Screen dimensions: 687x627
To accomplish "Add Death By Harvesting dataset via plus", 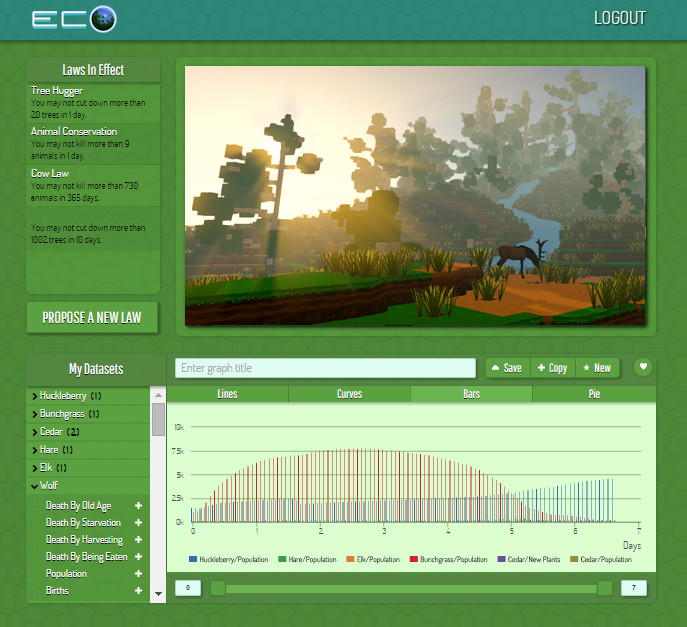I will coord(139,540).
